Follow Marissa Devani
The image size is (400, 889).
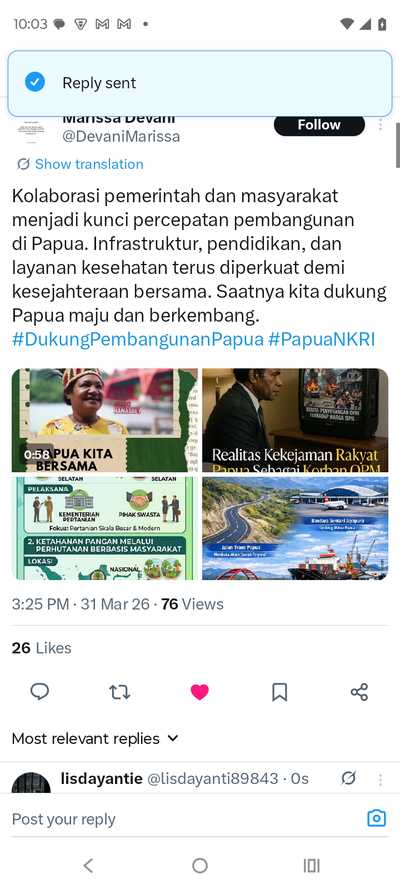[x=320, y=125]
